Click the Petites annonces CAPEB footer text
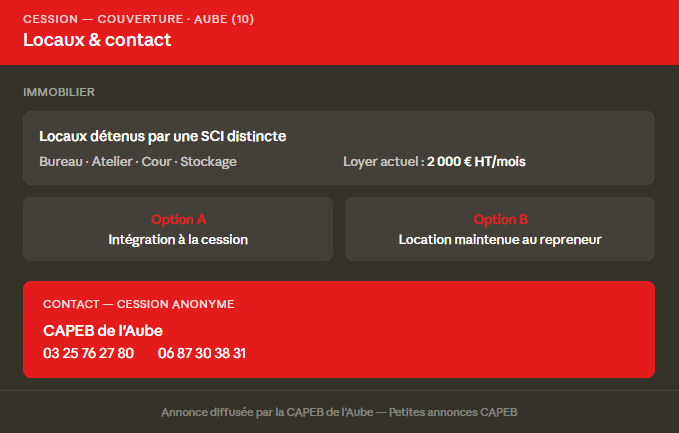 pyautogui.click(x=453, y=412)
